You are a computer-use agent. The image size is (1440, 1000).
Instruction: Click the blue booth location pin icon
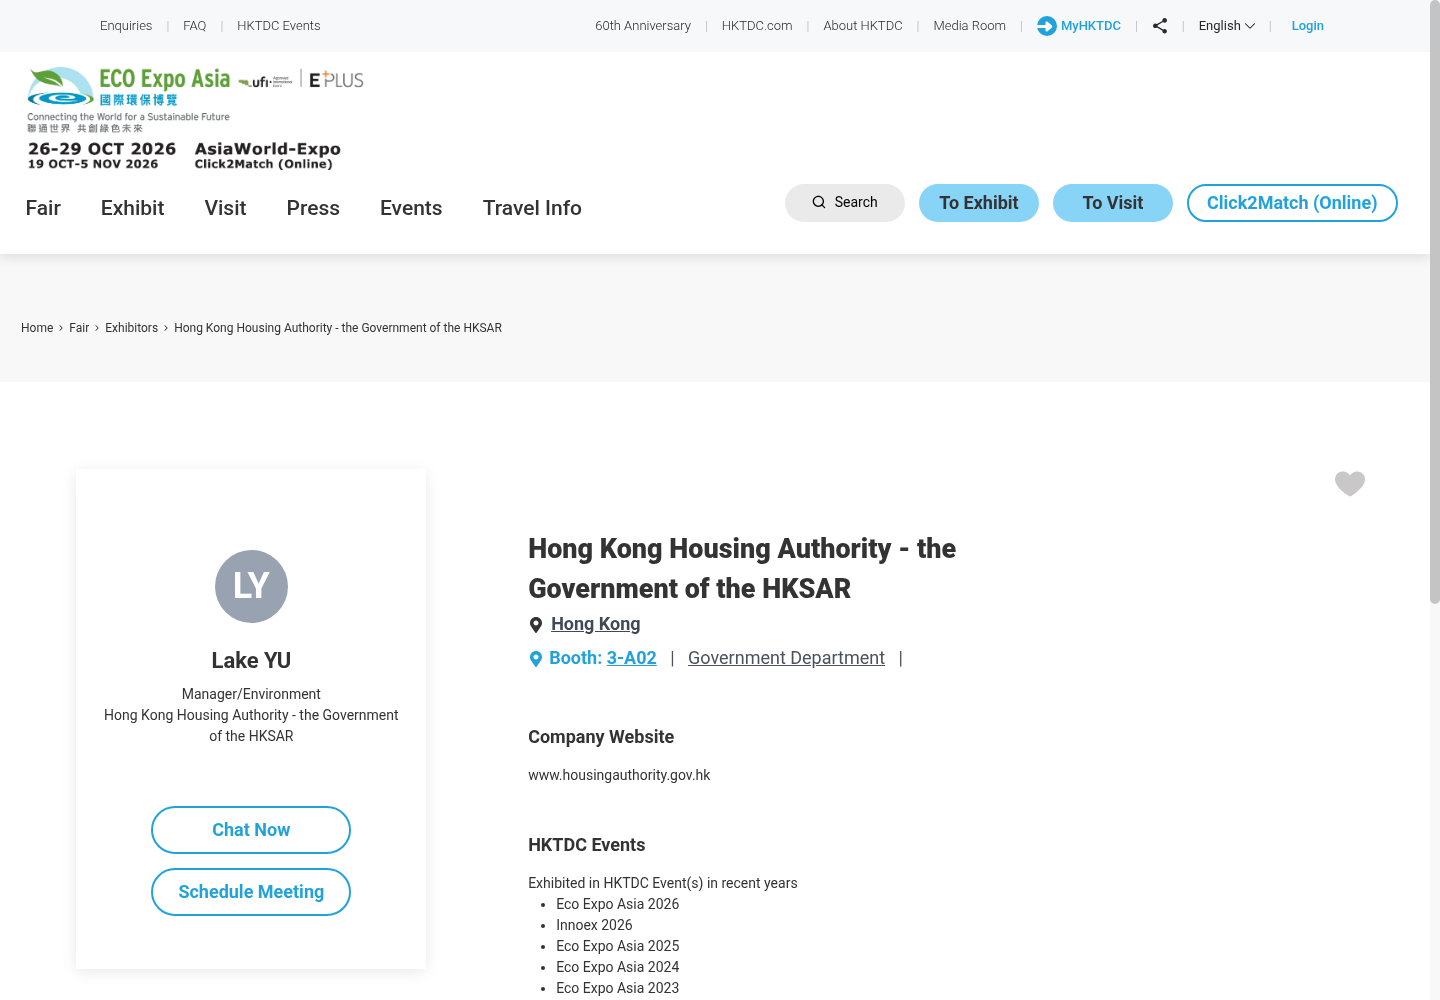pyautogui.click(x=536, y=659)
